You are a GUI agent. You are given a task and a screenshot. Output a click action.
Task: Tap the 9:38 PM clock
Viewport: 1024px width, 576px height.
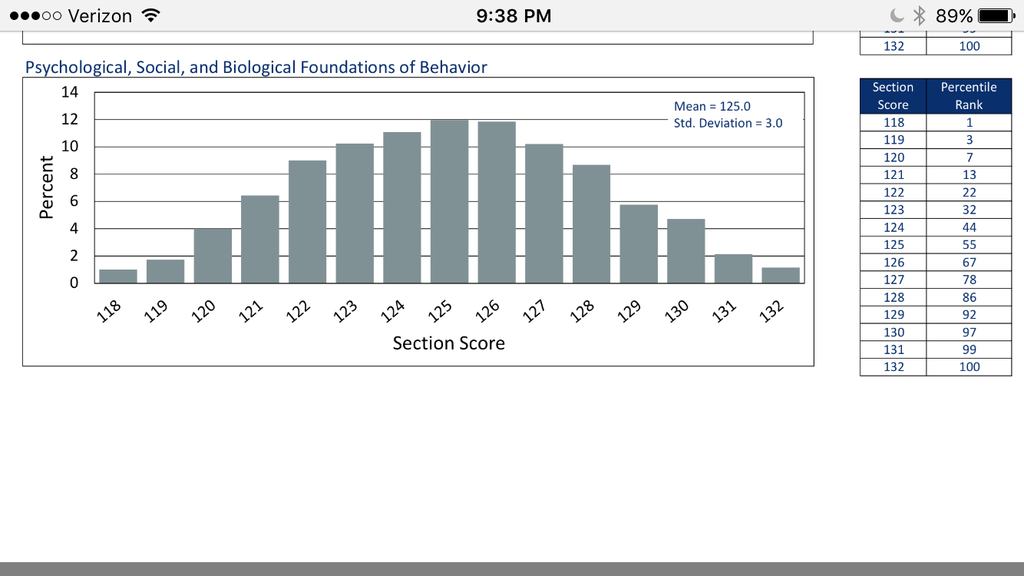[513, 16]
